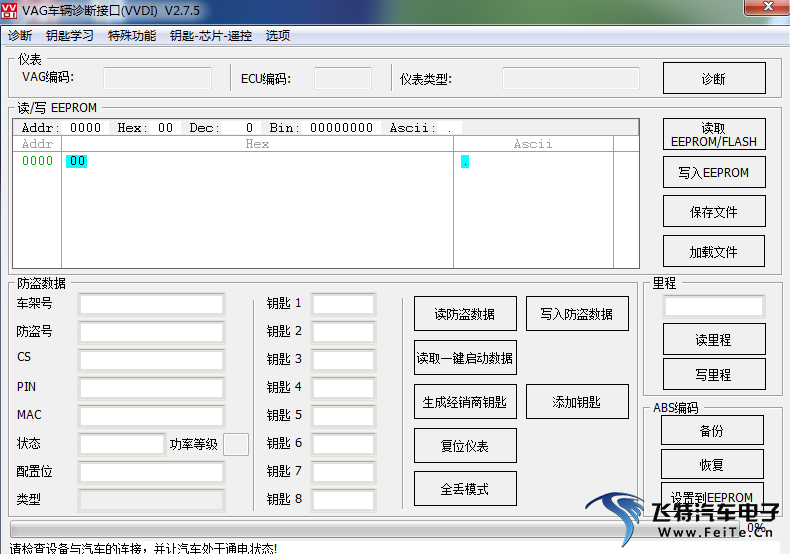This screenshot has height=554, width=790.
Task: Click the 功率等级 small field
Action: coord(236,444)
